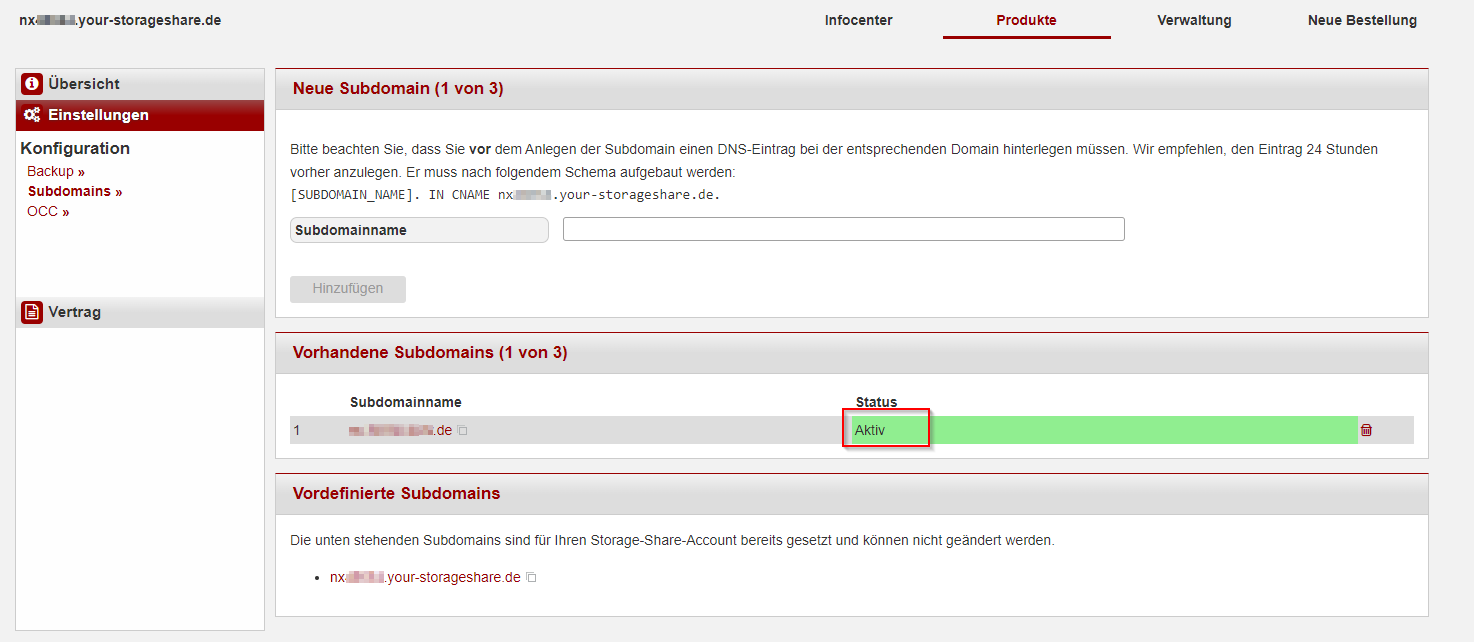Click the Aktiv status cell
The height and width of the screenshot is (642, 1474).
[886, 430]
